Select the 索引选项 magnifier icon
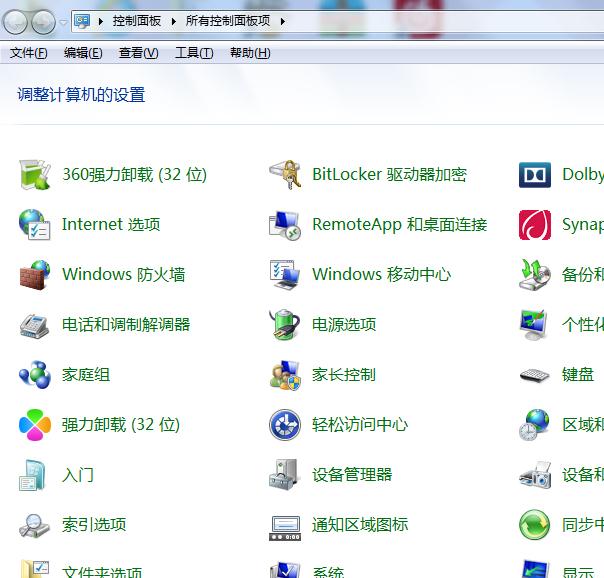This screenshot has height=578, width=604. (x=35, y=525)
